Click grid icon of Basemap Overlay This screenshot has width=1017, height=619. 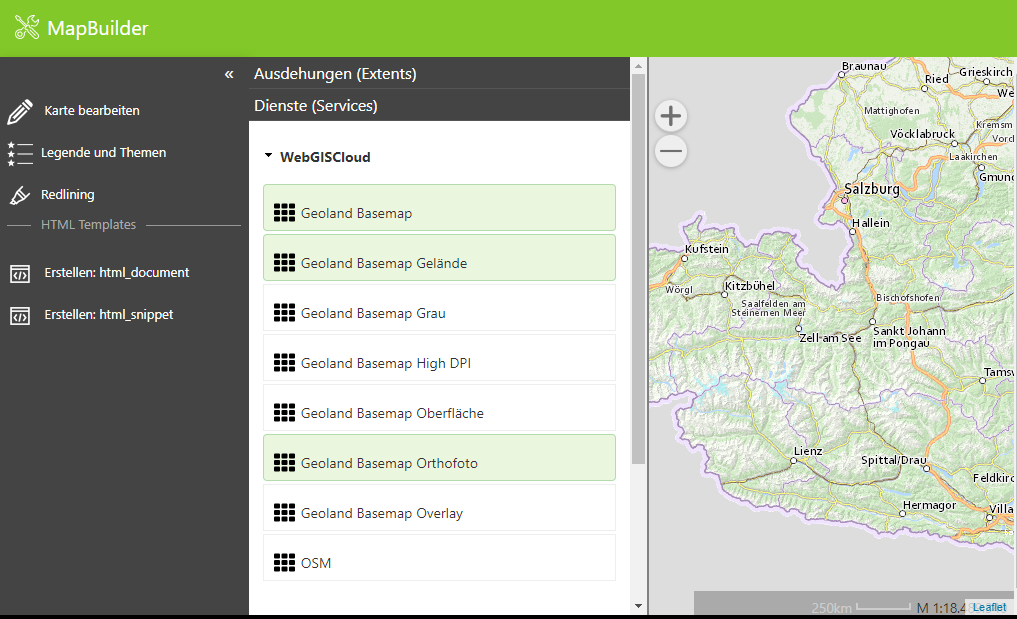point(284,512)
